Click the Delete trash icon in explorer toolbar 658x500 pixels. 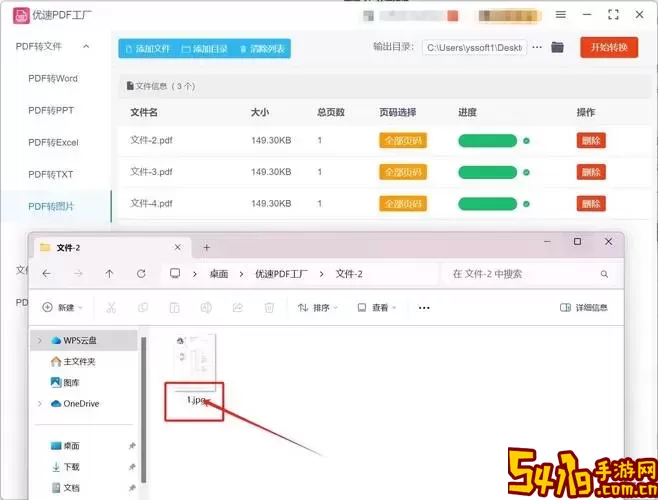pos(269,308)
